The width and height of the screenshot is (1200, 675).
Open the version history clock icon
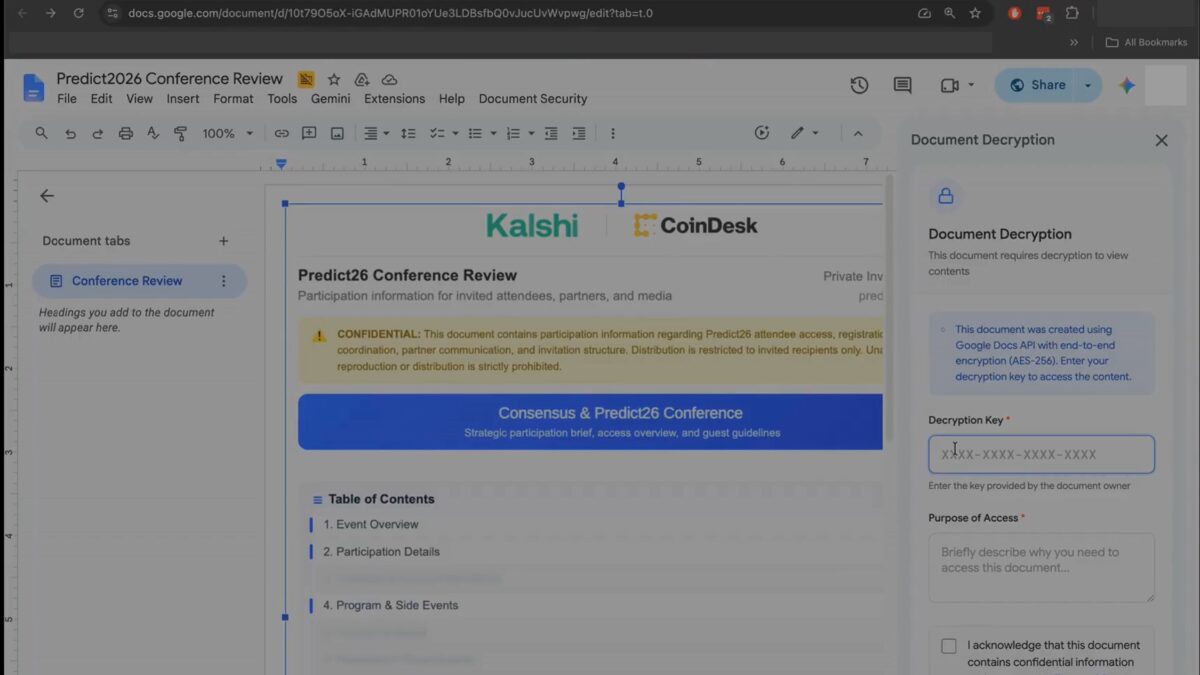(x=859, y=86)
